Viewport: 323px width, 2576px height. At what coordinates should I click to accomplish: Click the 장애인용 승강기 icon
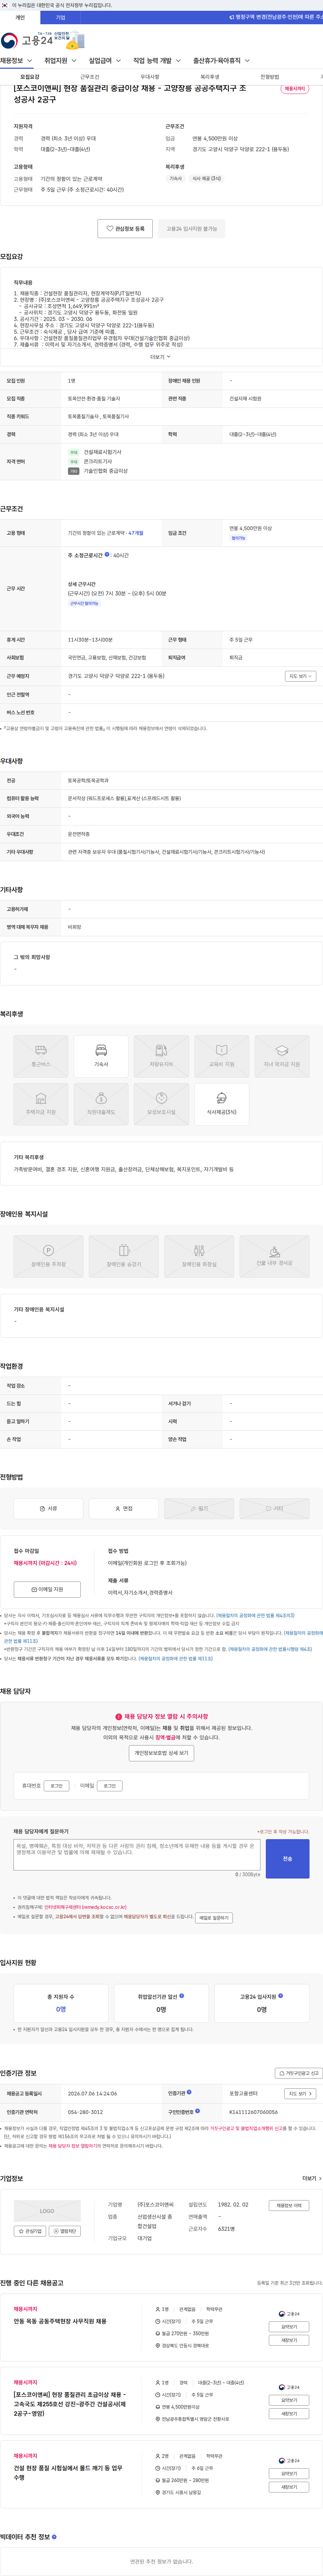tap(124, 1256)
